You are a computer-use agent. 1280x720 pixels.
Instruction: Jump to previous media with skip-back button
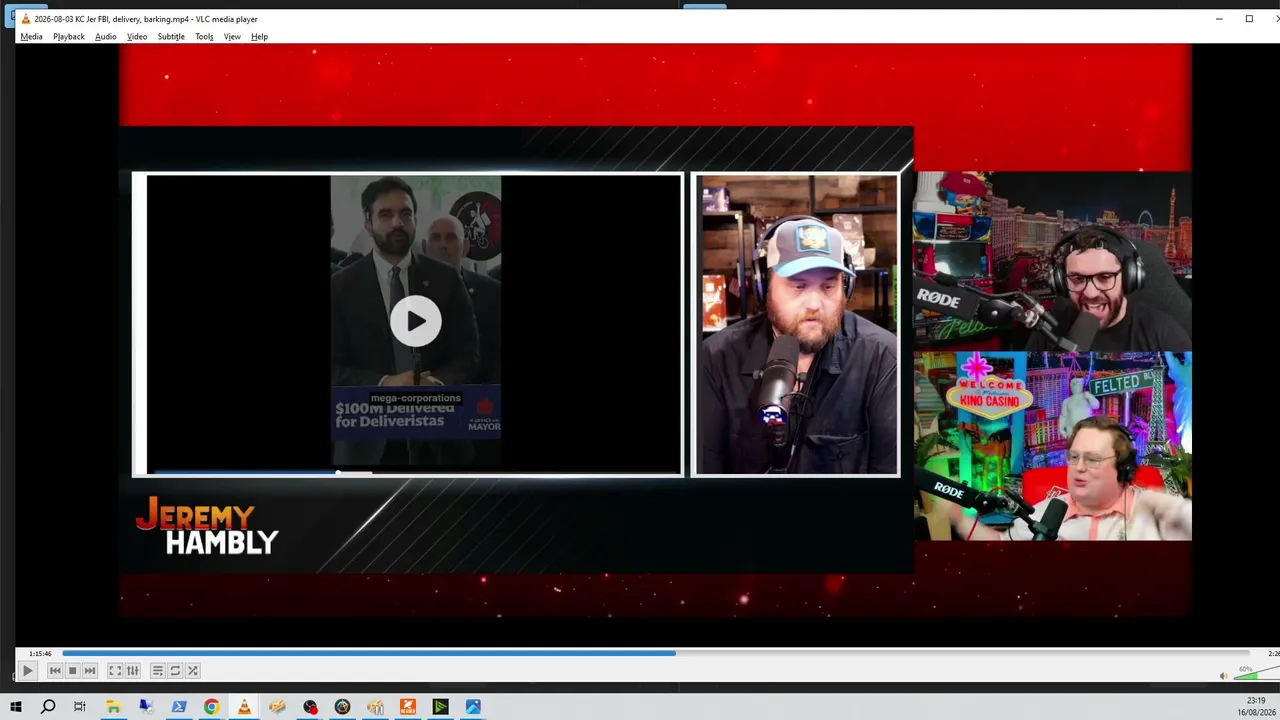(55, 671)
